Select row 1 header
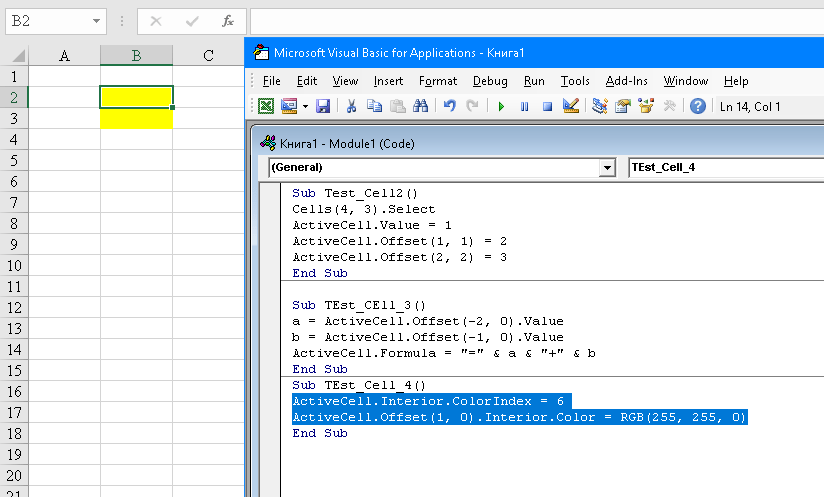The width and height of the screenshot is (824, 497). (14, 77)
